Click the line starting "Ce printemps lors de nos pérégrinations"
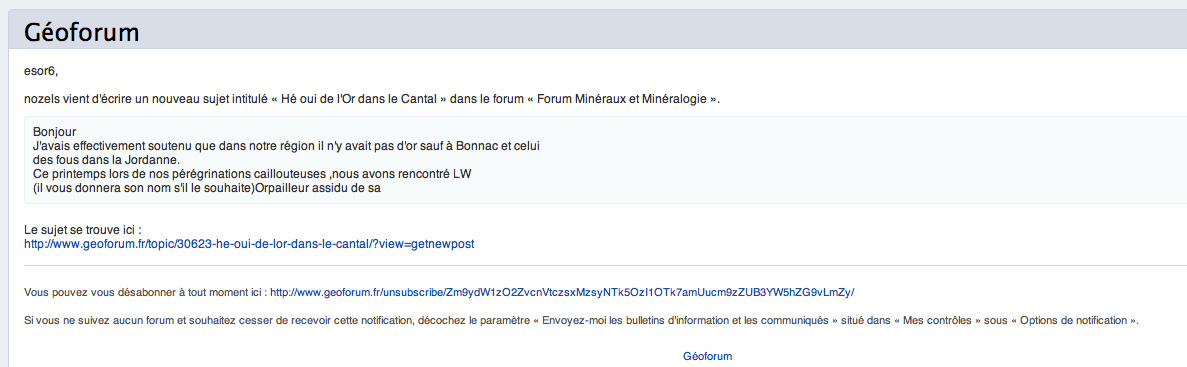1187x367 pixels. point(252,174)
